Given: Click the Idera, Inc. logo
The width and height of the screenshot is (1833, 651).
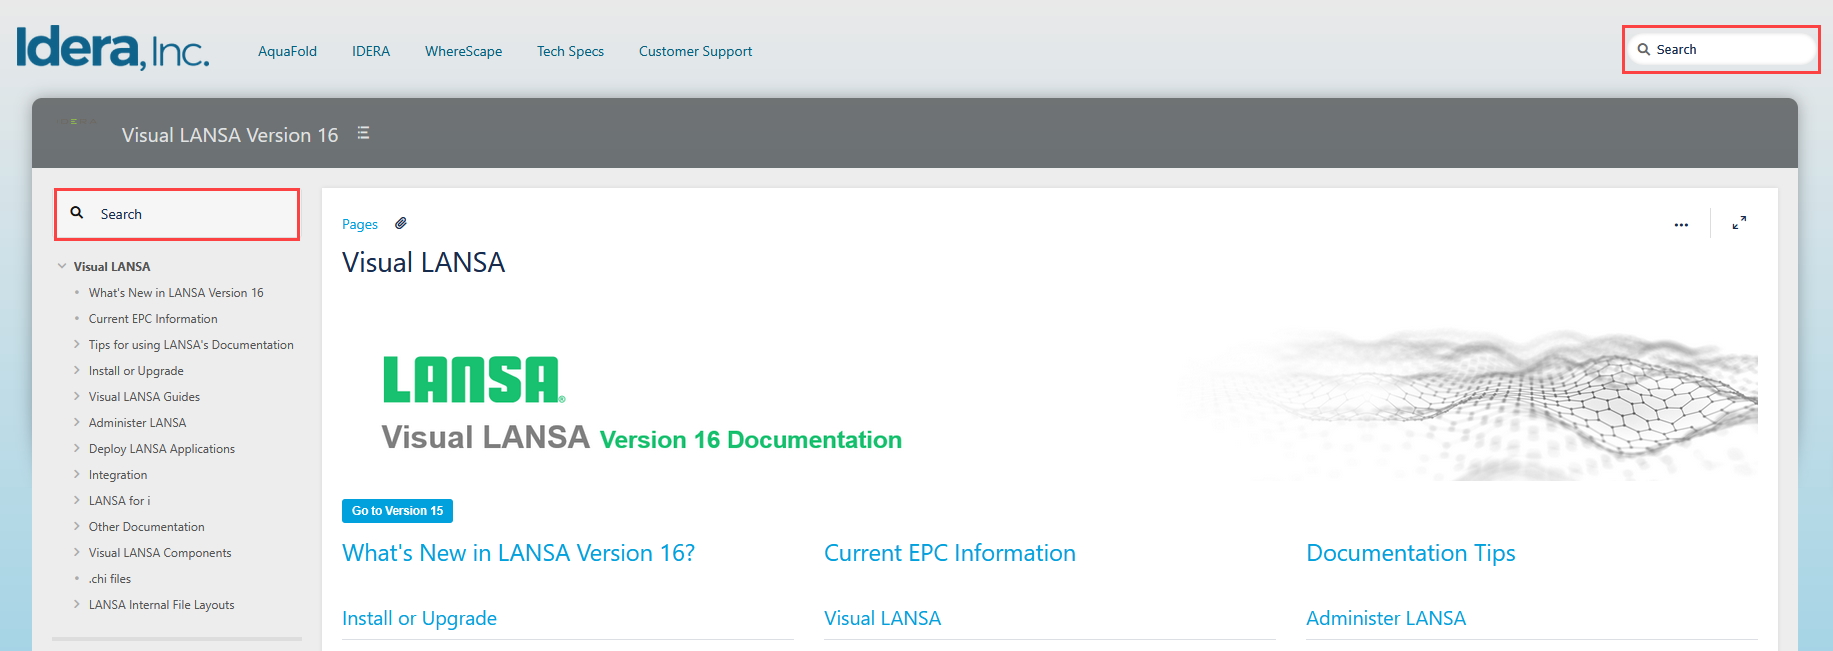Looking at the screenshot, I should [x=112, y=48].
